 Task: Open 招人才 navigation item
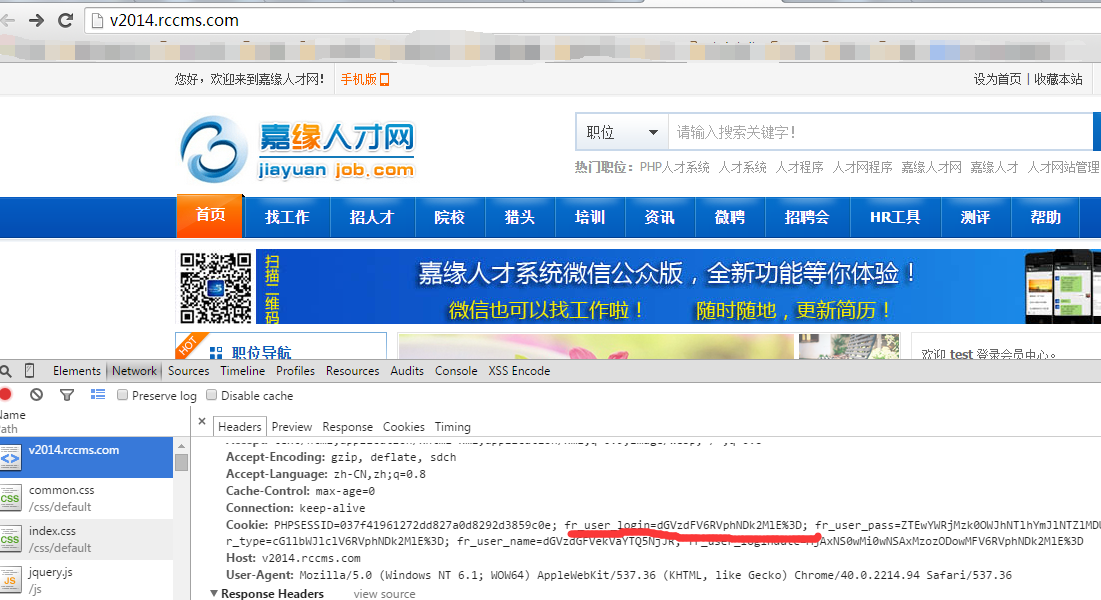pos(372,218)
